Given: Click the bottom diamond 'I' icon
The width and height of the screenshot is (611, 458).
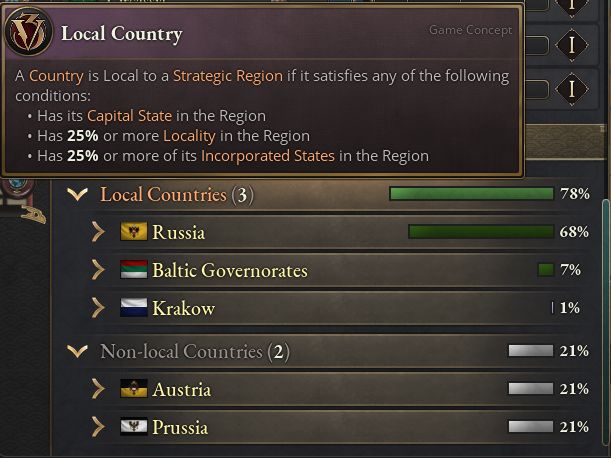Looking at the screenshot, I should (x=572, y=88).
